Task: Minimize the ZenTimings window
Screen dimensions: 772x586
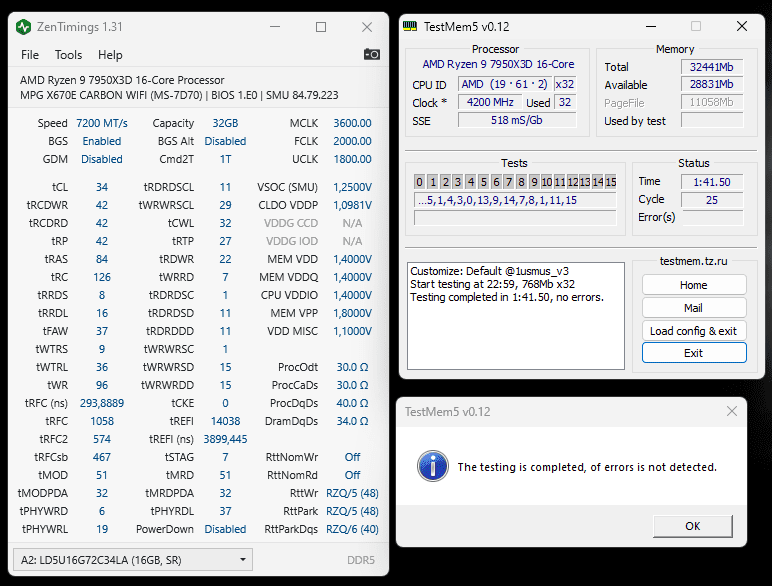Action: [275, 27]
